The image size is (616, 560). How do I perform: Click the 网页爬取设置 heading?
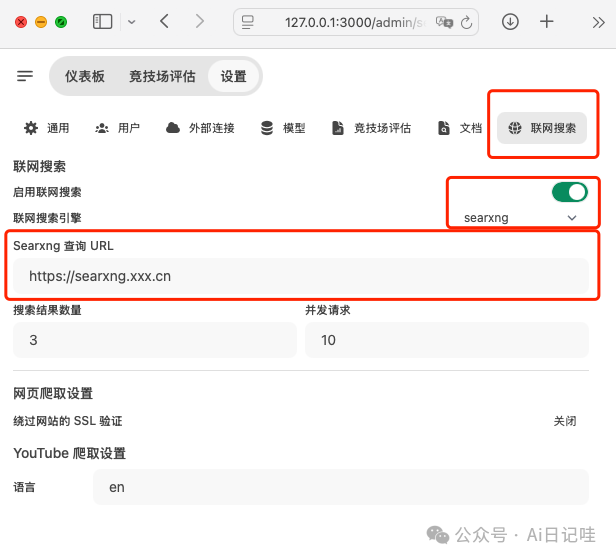[x=53, y=393]
